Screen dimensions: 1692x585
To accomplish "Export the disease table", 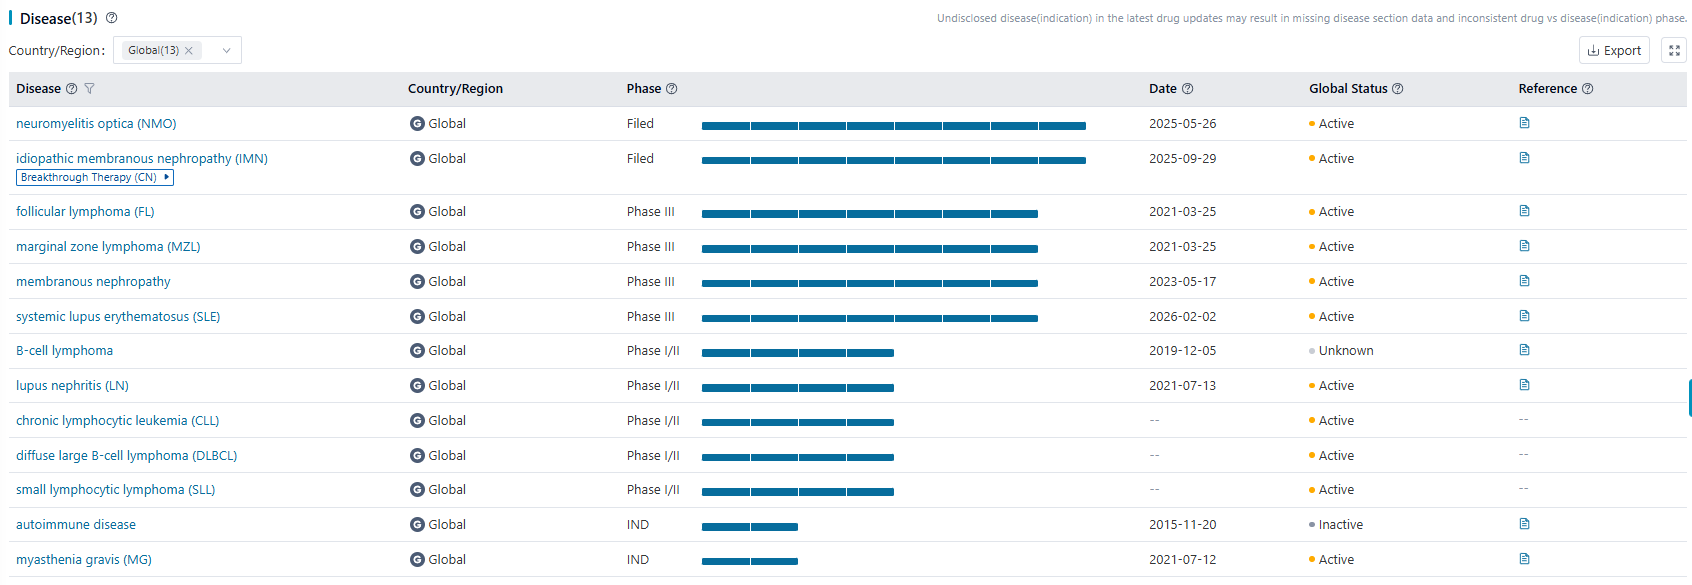I will [1613, 51].
